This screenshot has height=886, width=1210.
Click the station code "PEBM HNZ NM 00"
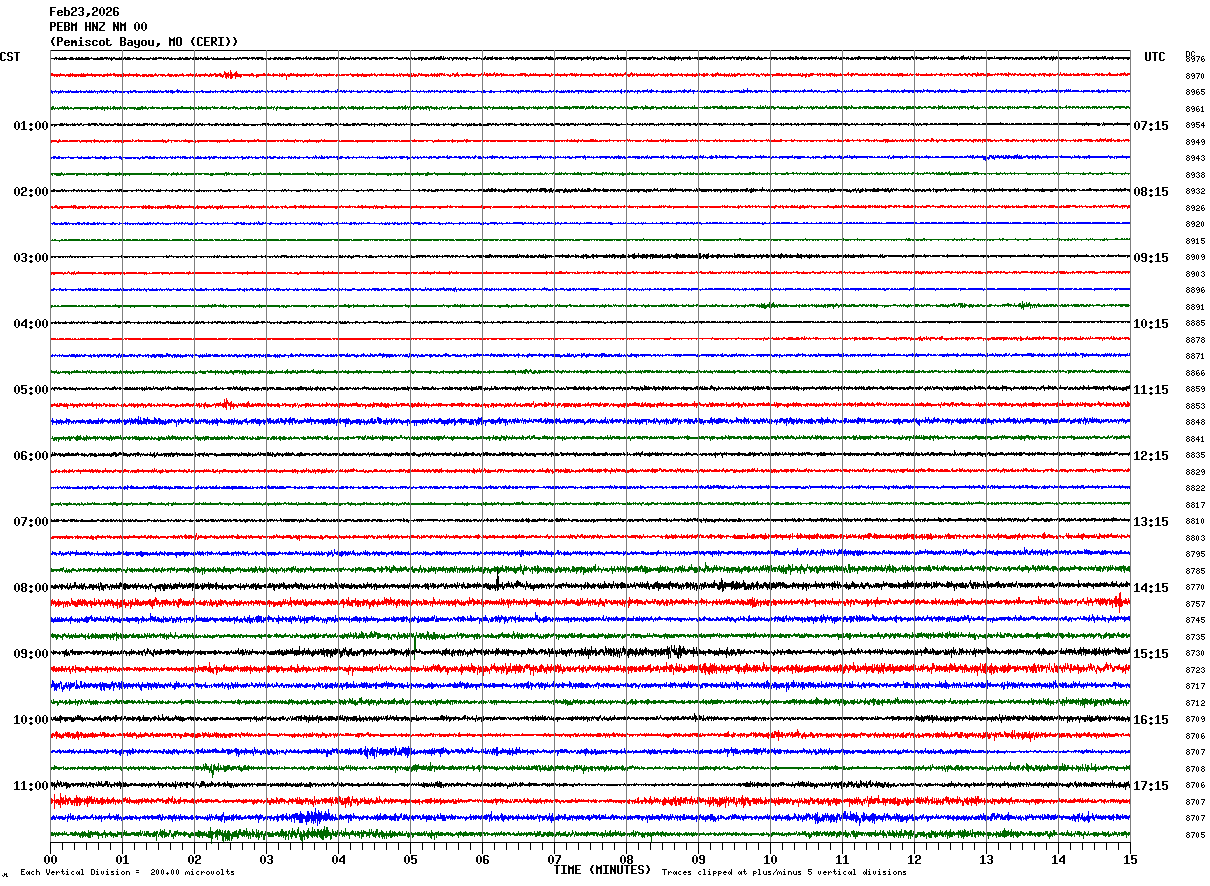98,27
